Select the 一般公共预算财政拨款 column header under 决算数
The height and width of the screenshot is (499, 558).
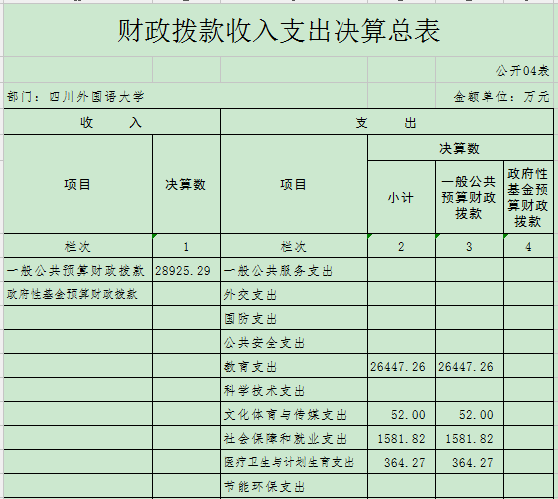pos(469,197)
